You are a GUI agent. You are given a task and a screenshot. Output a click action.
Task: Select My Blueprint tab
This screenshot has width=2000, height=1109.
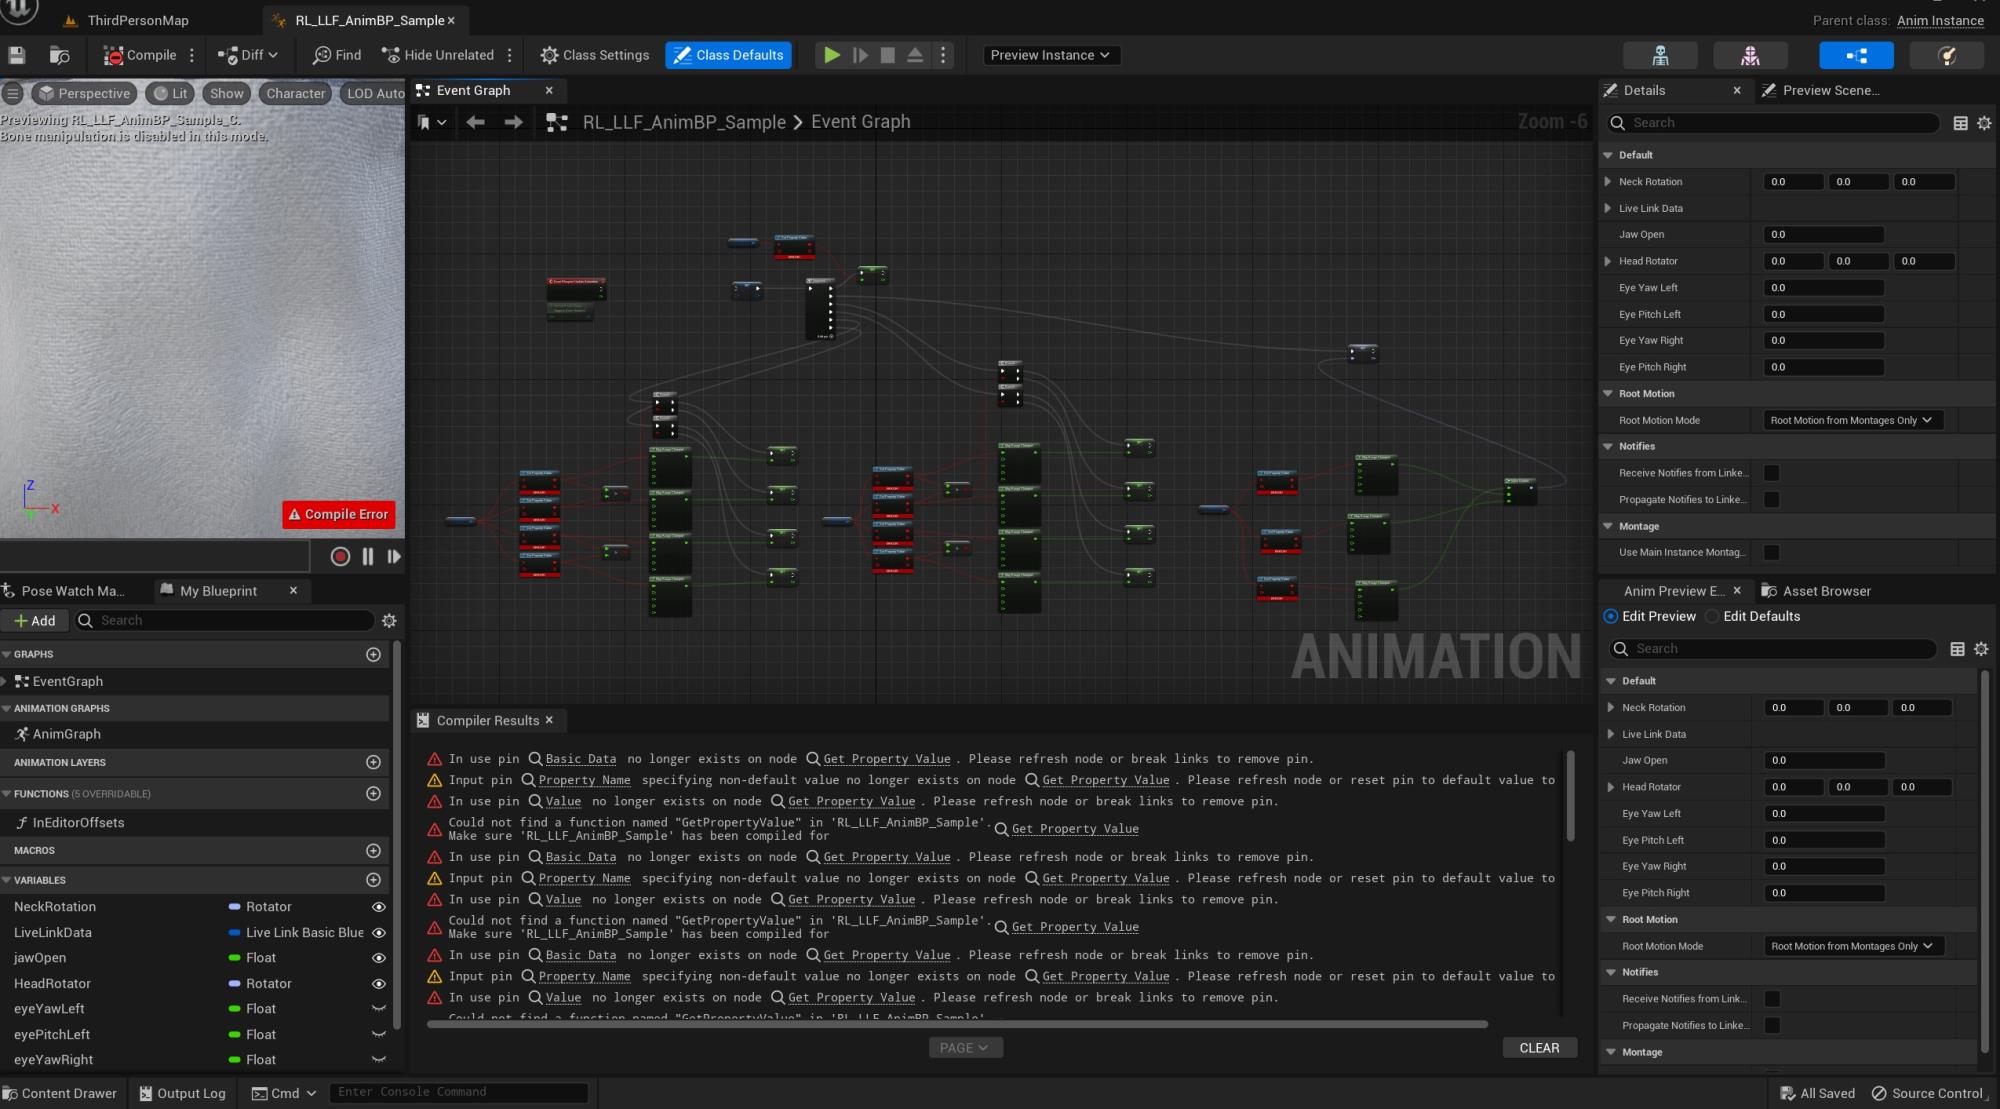pos(218,591)
